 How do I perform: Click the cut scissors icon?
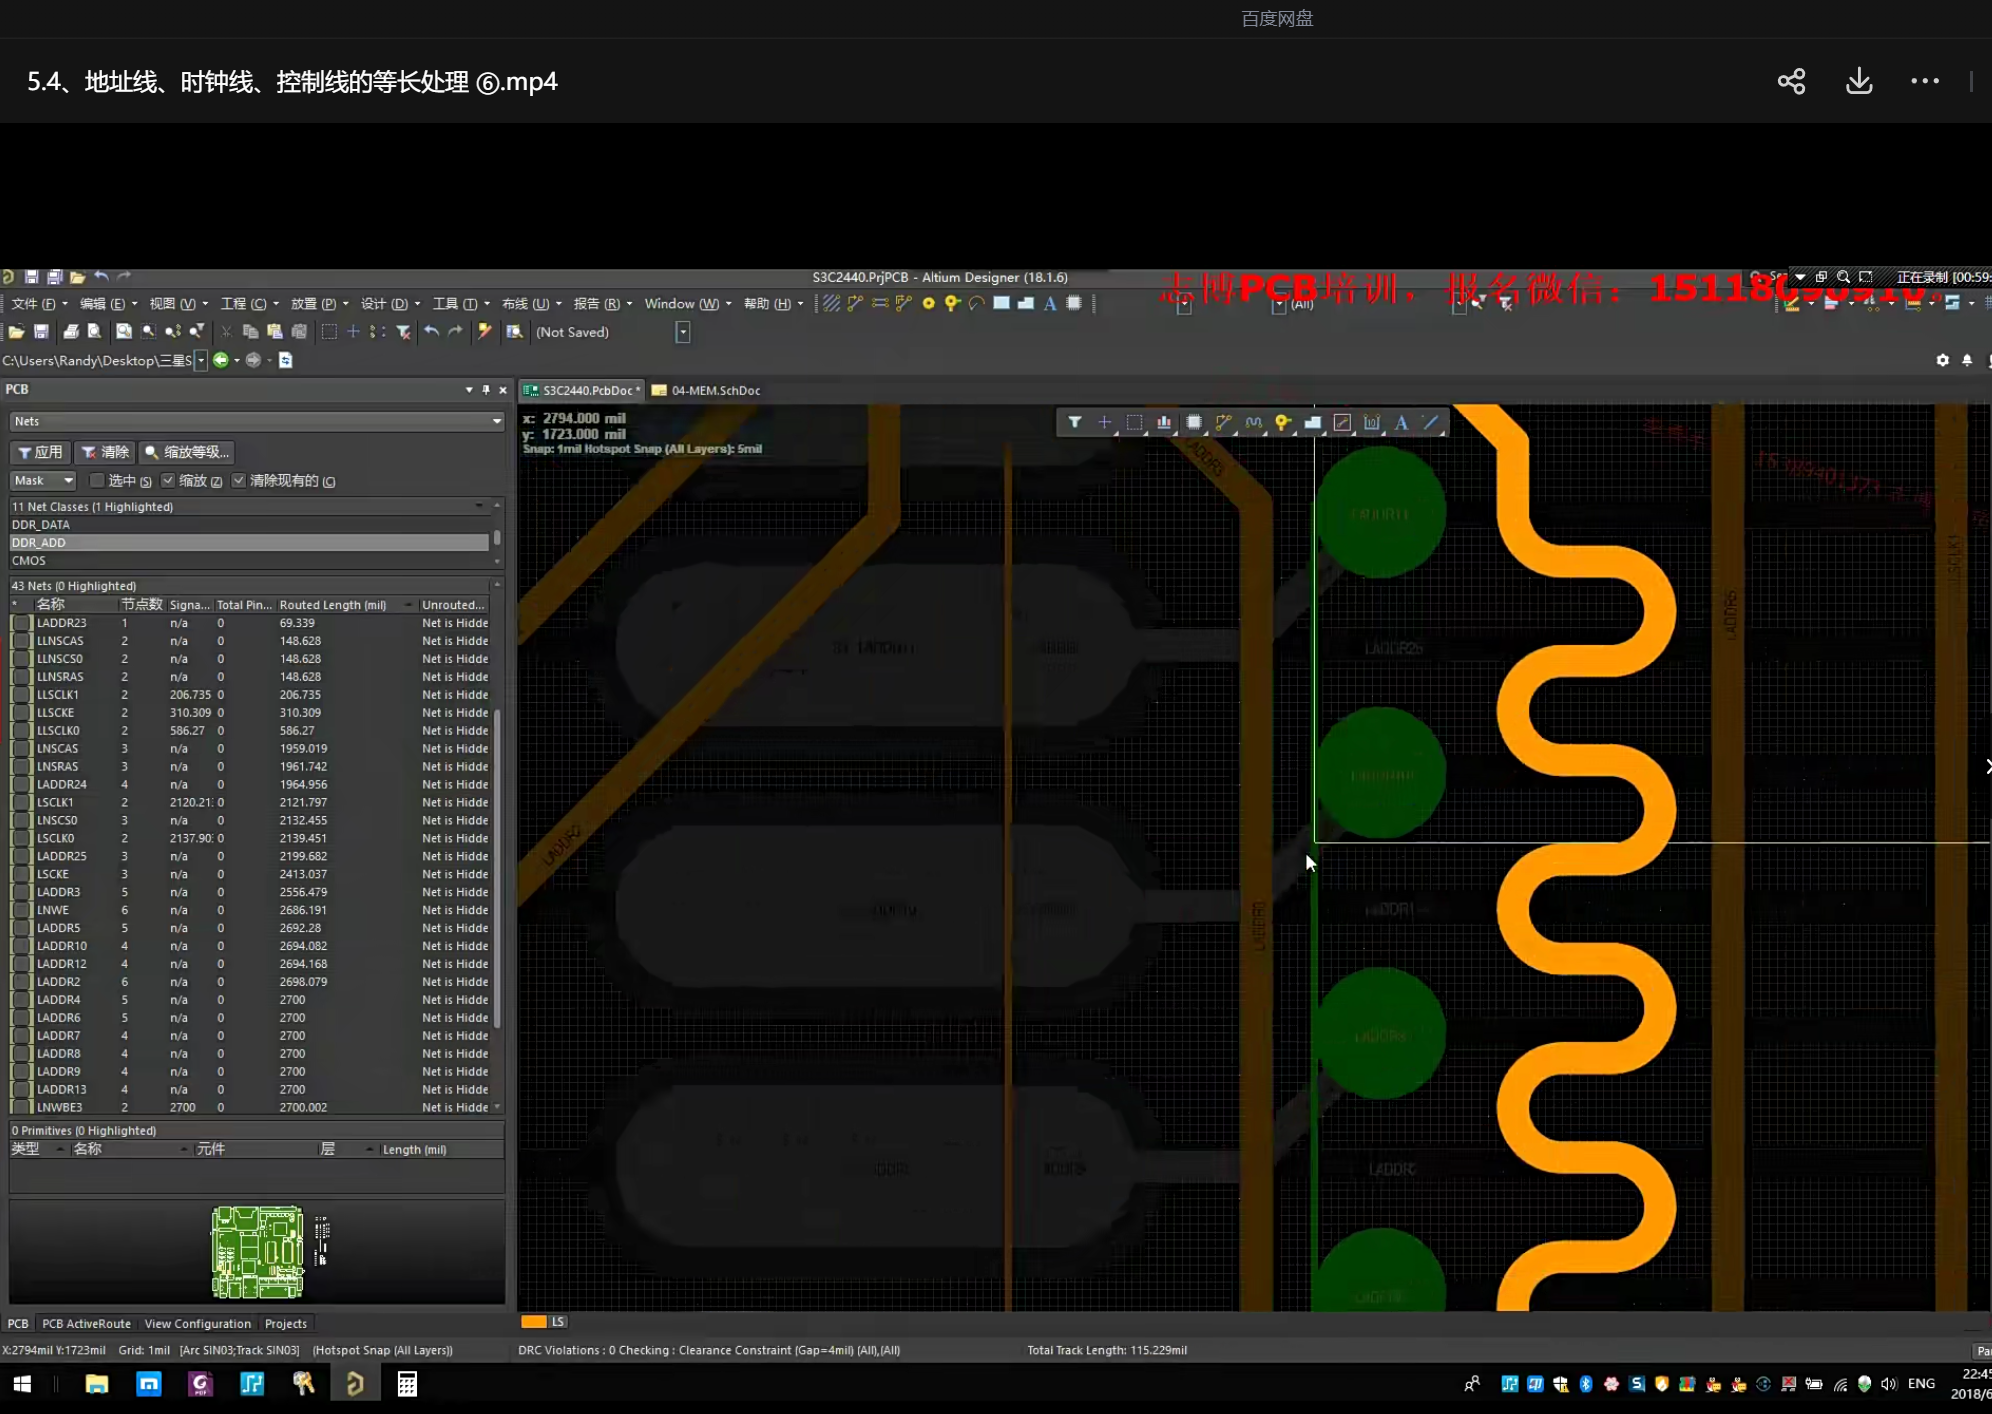click(x=226, y=332)
